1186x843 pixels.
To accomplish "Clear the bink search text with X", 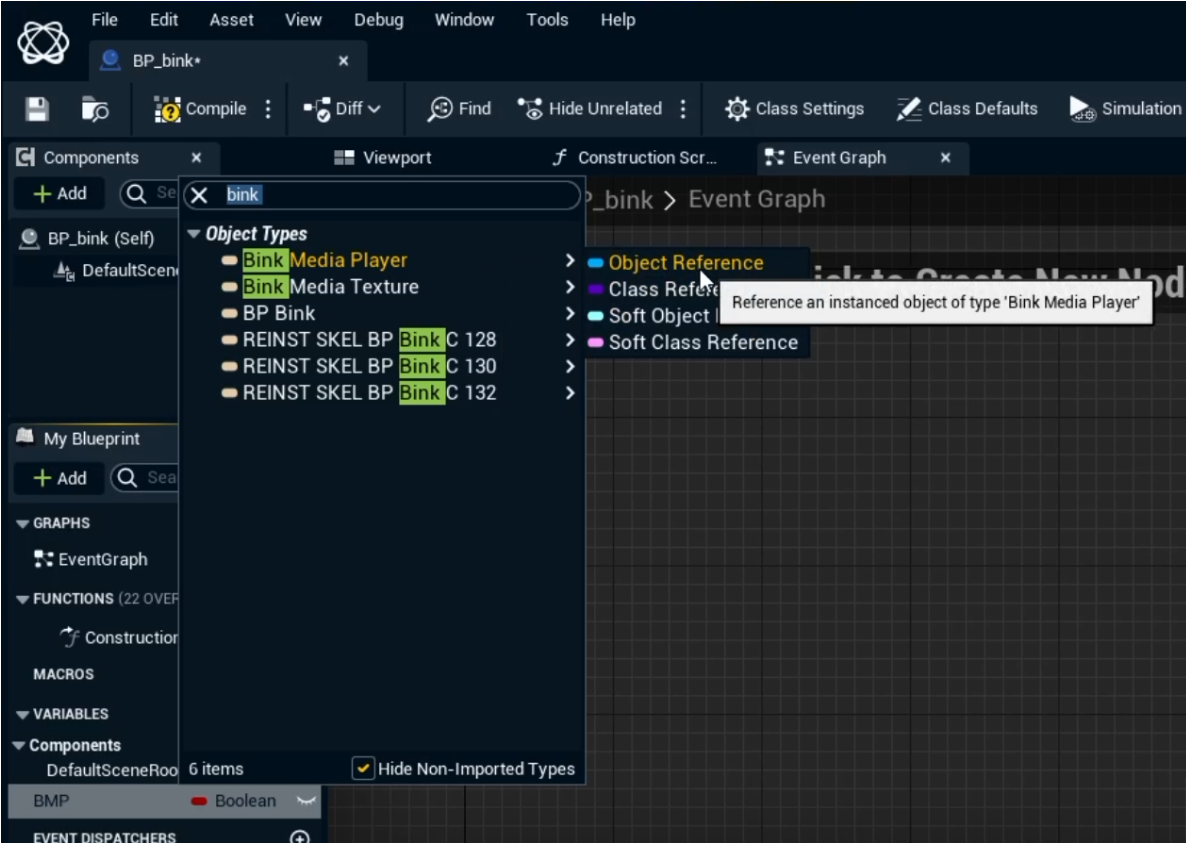I will (x=199, y=195).
